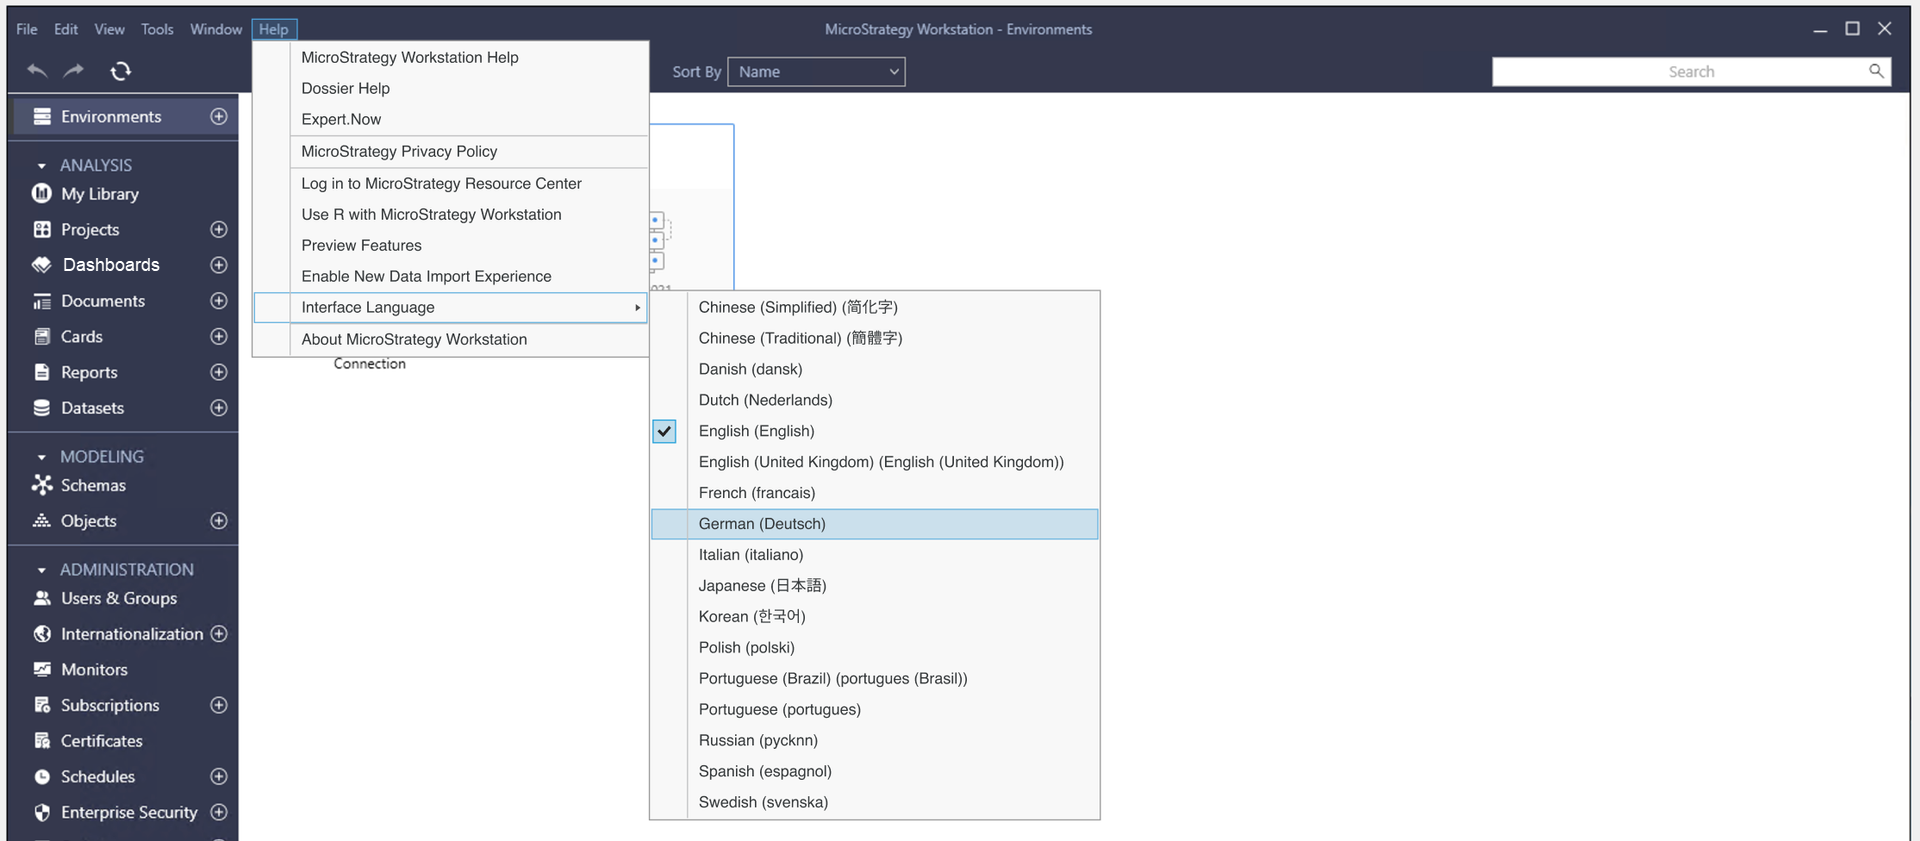The width and height of the screenshot is (1920, 841).
Task: Click the redo arrow icon
Action: coord(74,71)
